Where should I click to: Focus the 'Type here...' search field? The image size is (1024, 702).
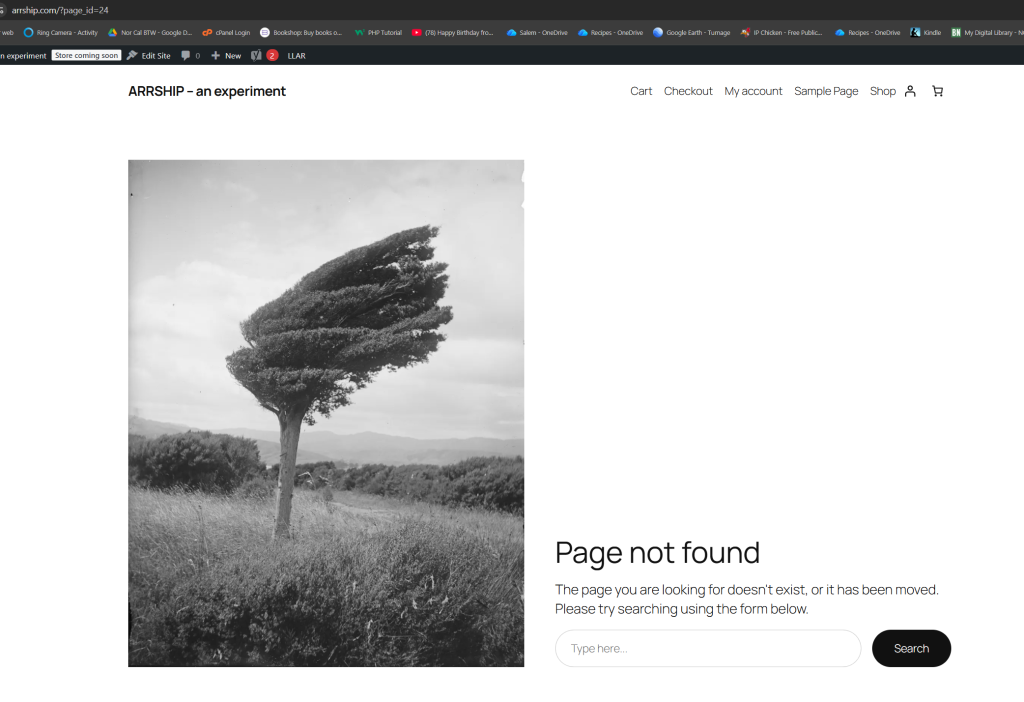click(707, 648)
